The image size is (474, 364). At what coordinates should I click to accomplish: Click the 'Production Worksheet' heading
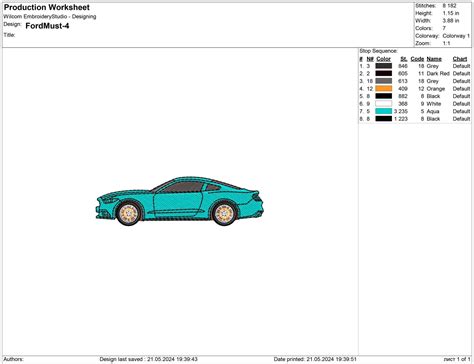(47, 7)
